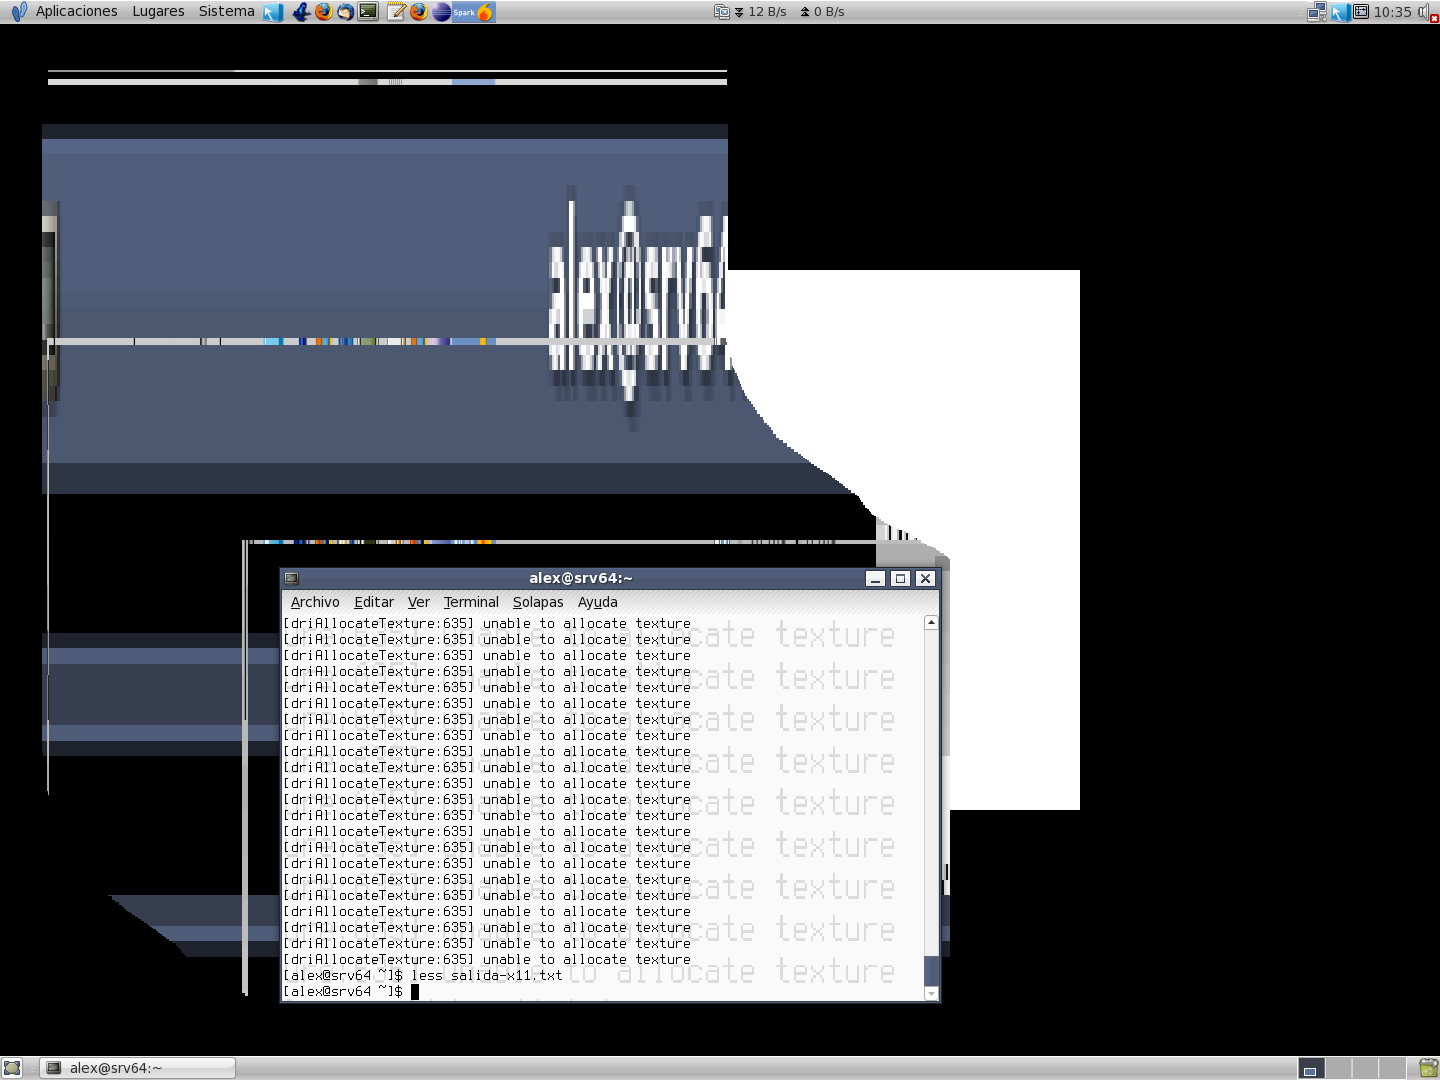Click the show desktop button
The width and height of the screenshot is (1440, 1080).
12,1068
